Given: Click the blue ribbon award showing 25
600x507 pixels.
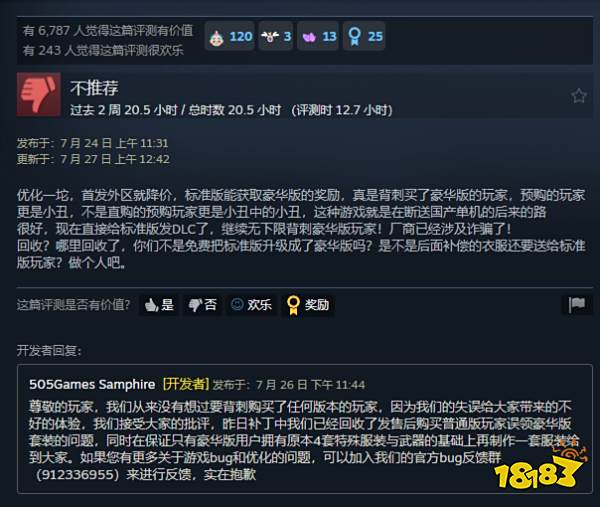Looking at the screenshot, I should point(364,36).
